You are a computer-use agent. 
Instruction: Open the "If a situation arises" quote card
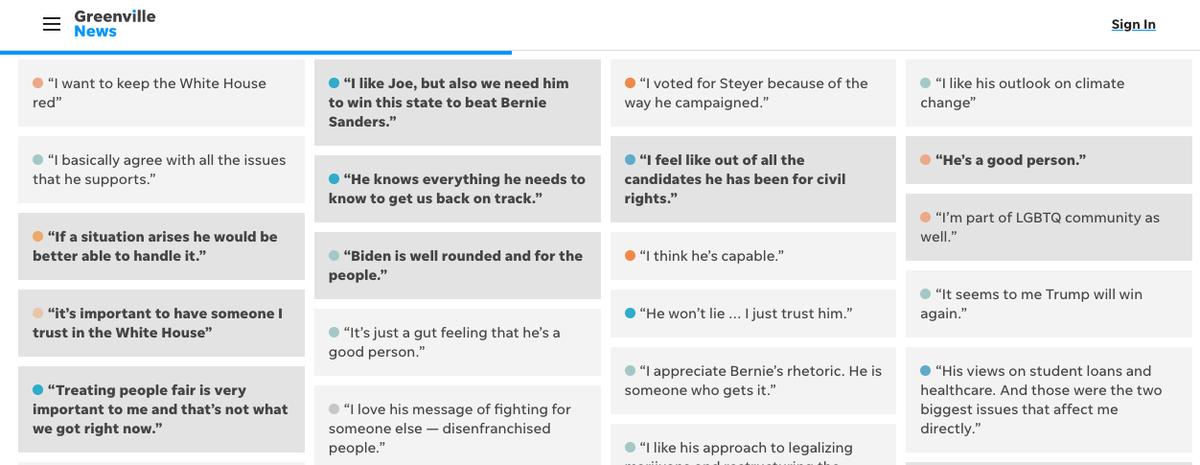click(161, 246)
